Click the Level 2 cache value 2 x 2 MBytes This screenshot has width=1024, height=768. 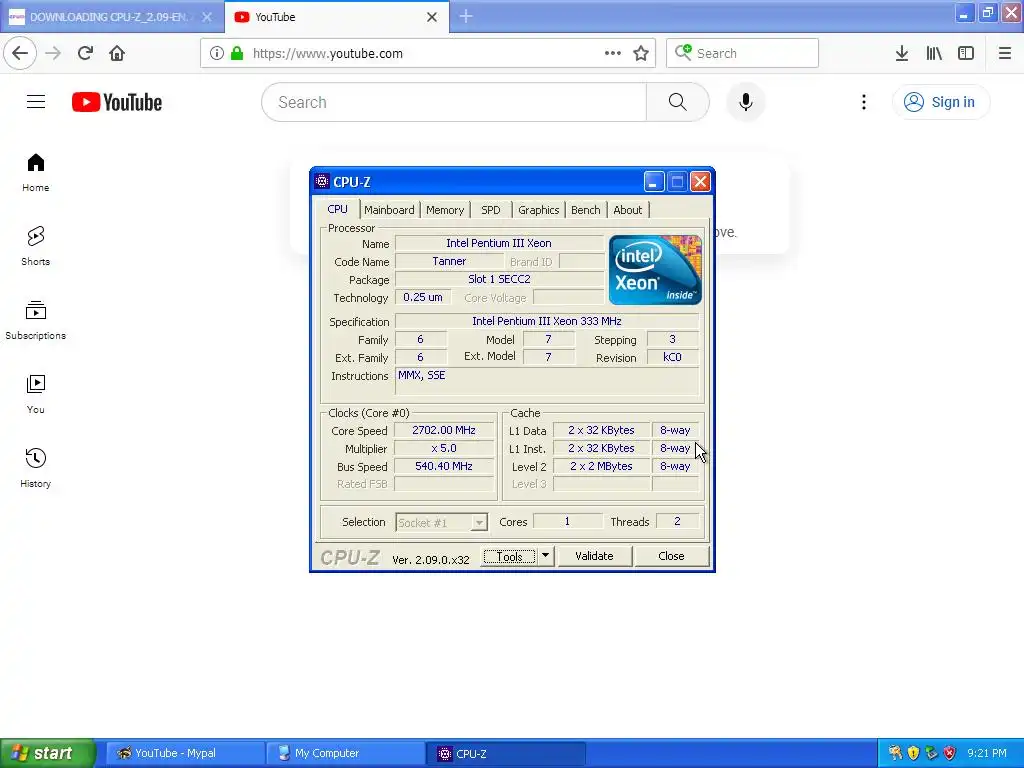(x=601, y=466)
